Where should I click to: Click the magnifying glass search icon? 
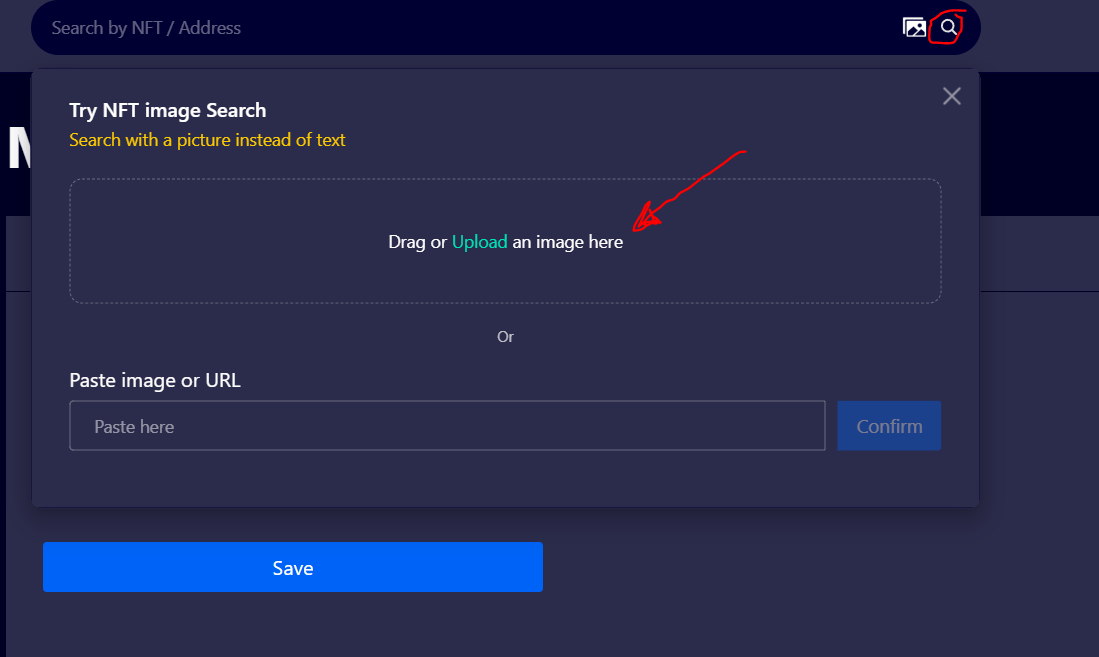(948, 27)
